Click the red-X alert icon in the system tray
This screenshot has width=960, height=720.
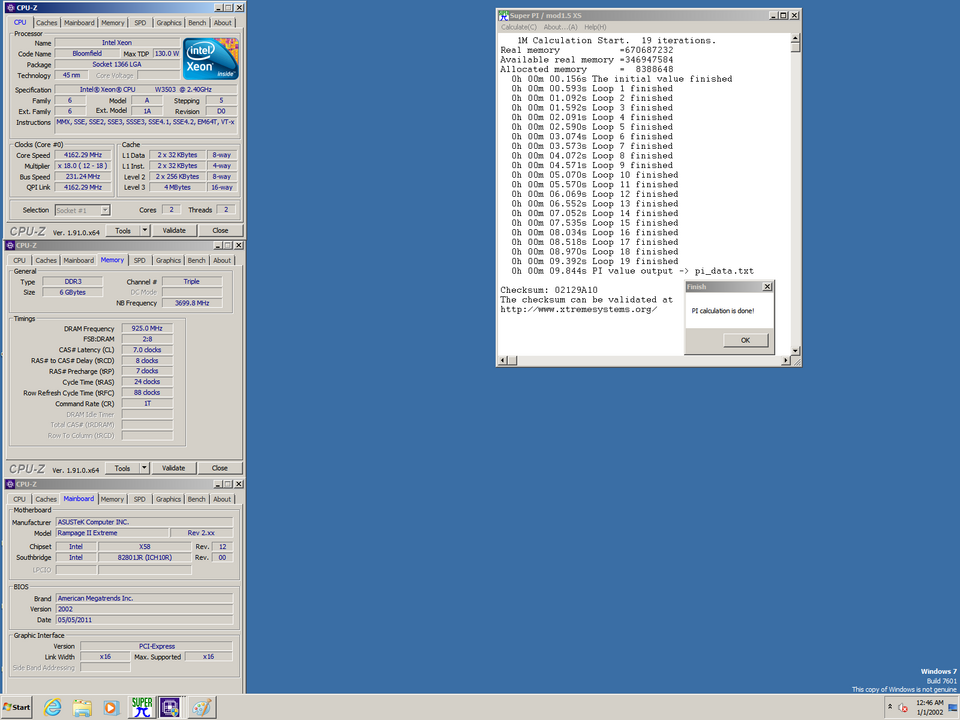[x=903, y=708]
